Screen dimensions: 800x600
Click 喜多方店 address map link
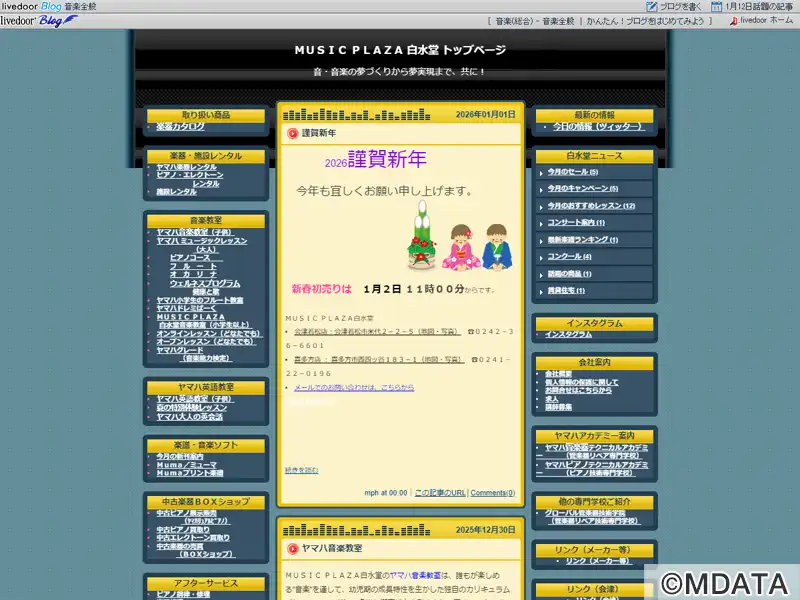(379, 360)
